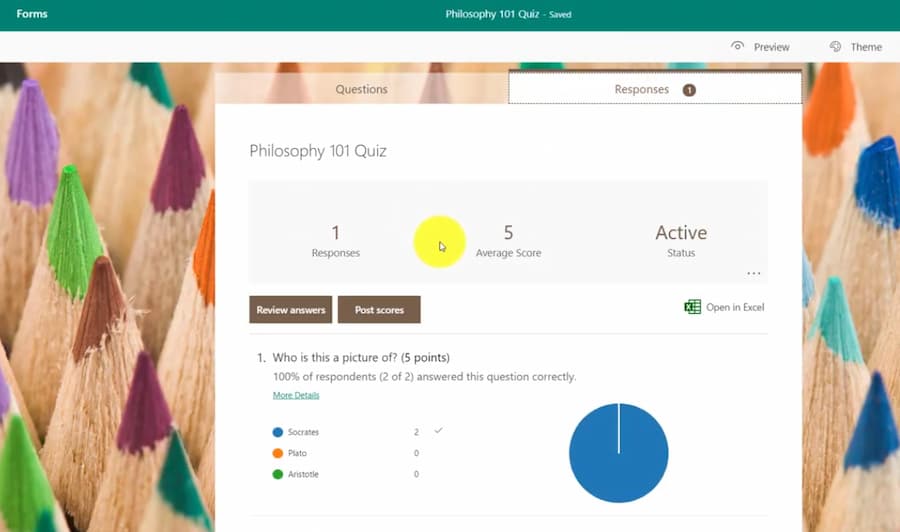
Task: Click the Preview eye icon
Action: click(738, 46)
